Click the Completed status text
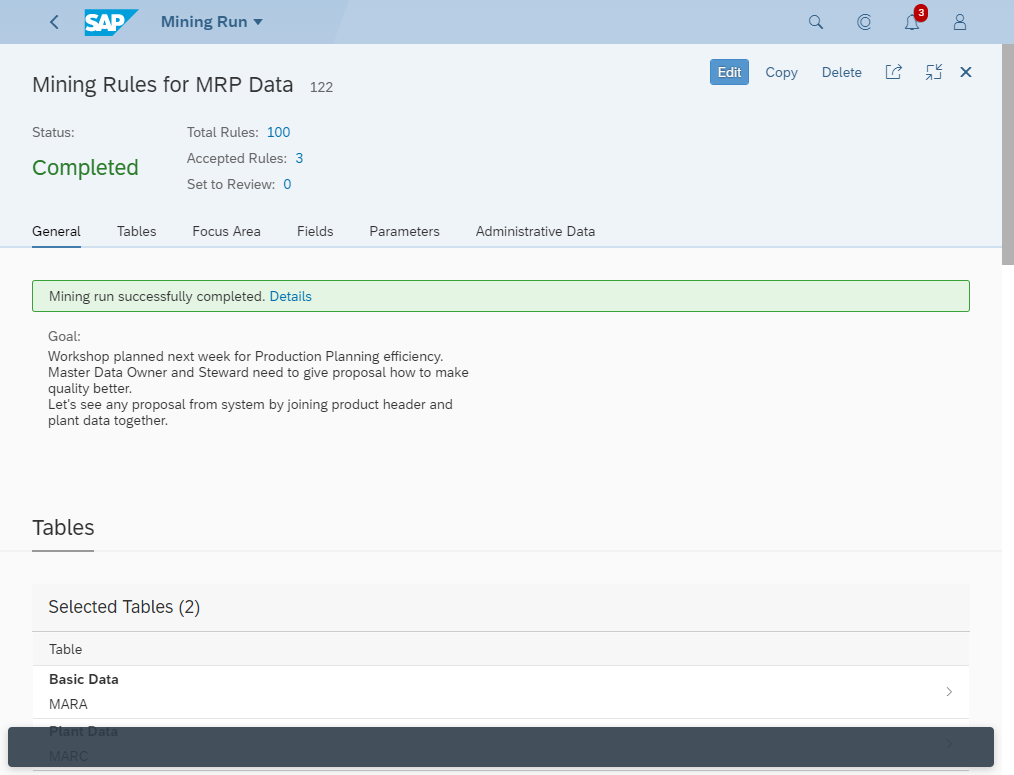The height and width of the screenshot is (775, 1014). [85, 168]
